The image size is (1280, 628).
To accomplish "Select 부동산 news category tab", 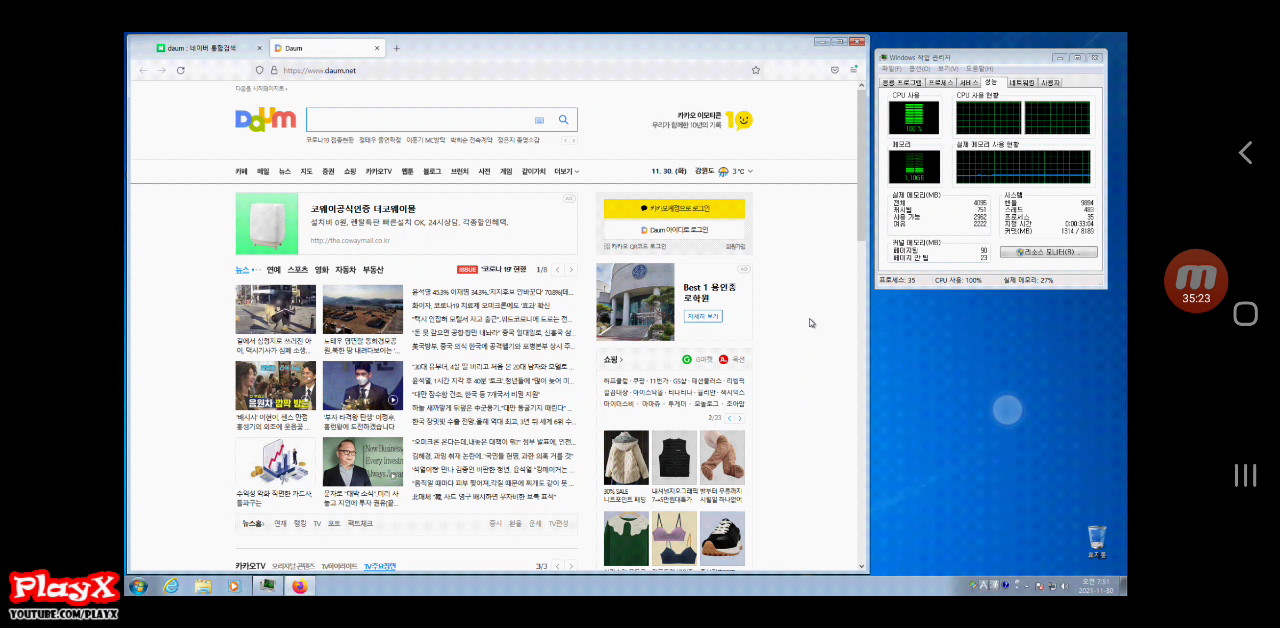I will tap(373, 270).
